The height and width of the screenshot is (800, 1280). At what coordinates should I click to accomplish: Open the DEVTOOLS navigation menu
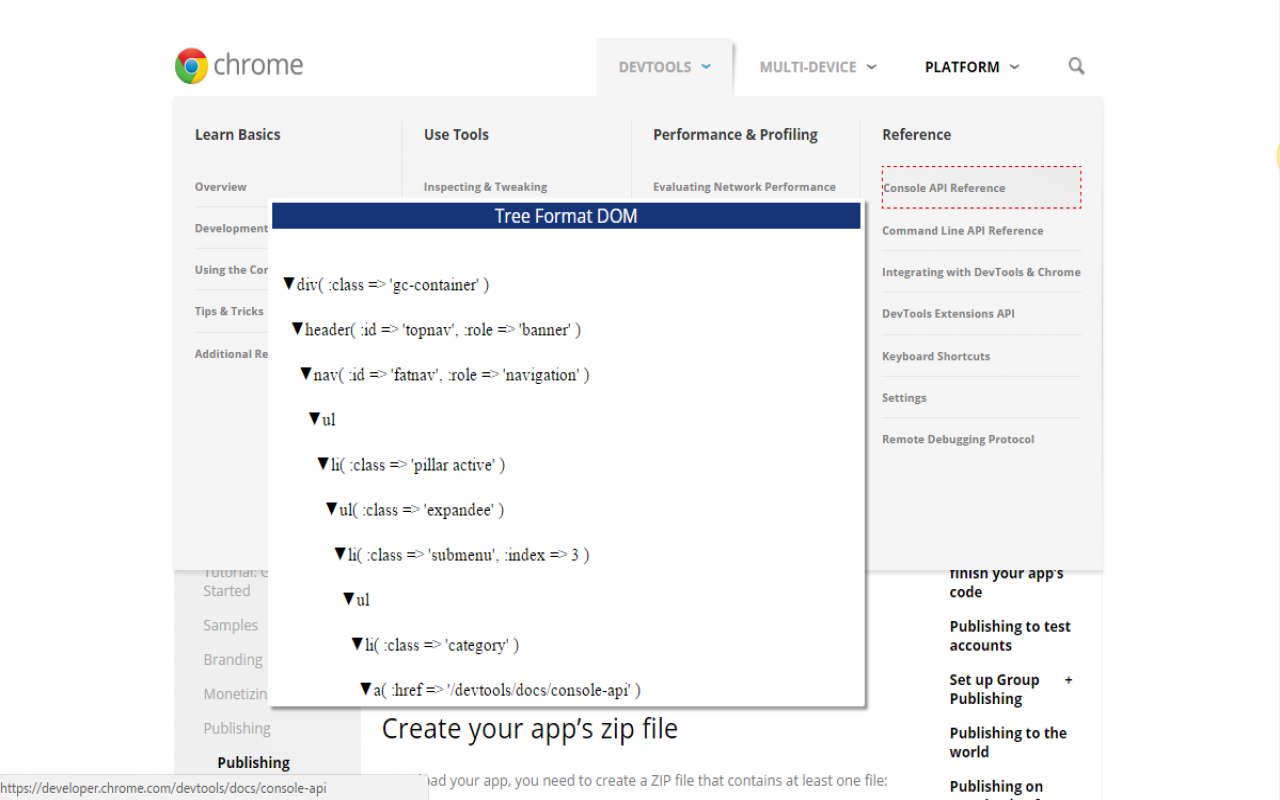click(x=655, y=67)
